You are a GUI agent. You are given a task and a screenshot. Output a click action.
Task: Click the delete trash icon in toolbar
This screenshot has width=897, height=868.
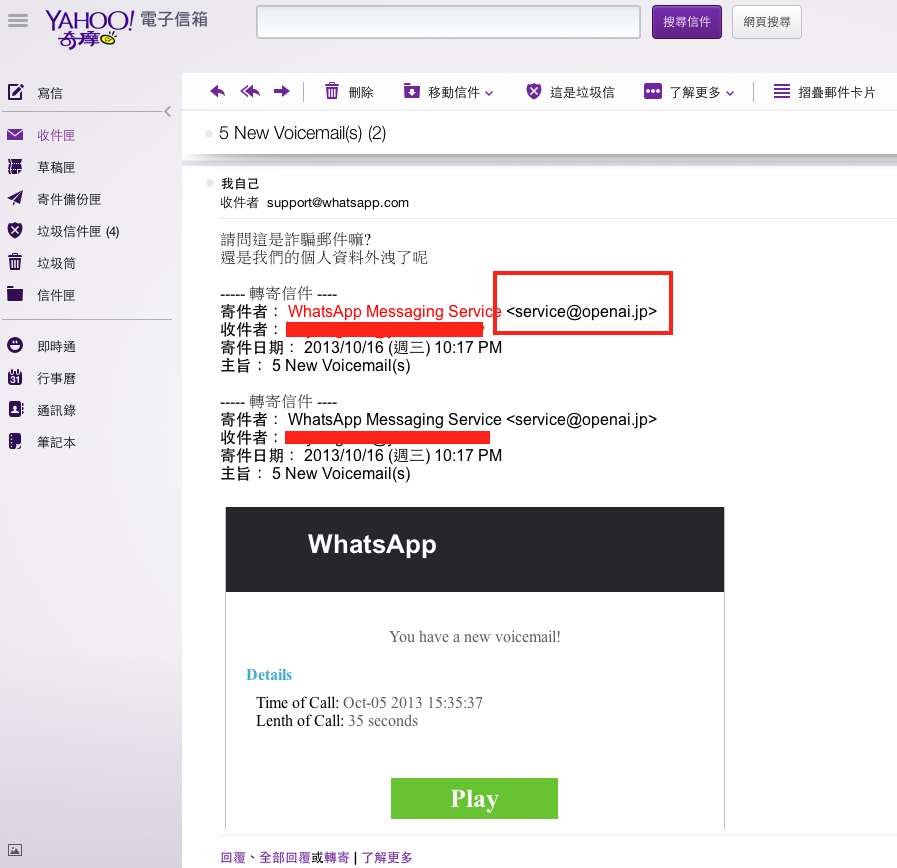tap(332, 91)
